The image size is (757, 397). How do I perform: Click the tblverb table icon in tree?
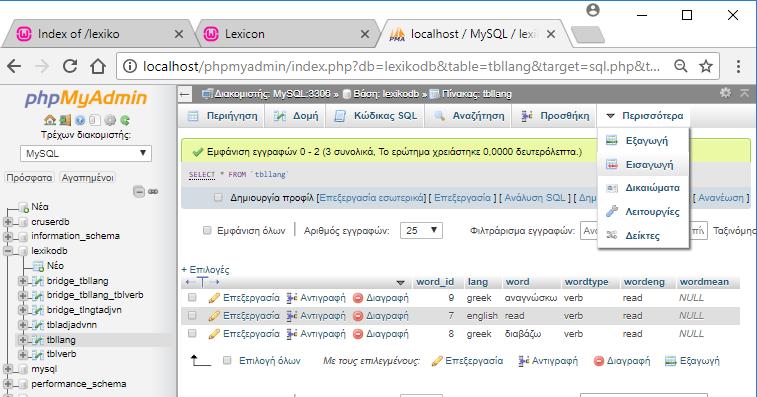pos(38,354)
